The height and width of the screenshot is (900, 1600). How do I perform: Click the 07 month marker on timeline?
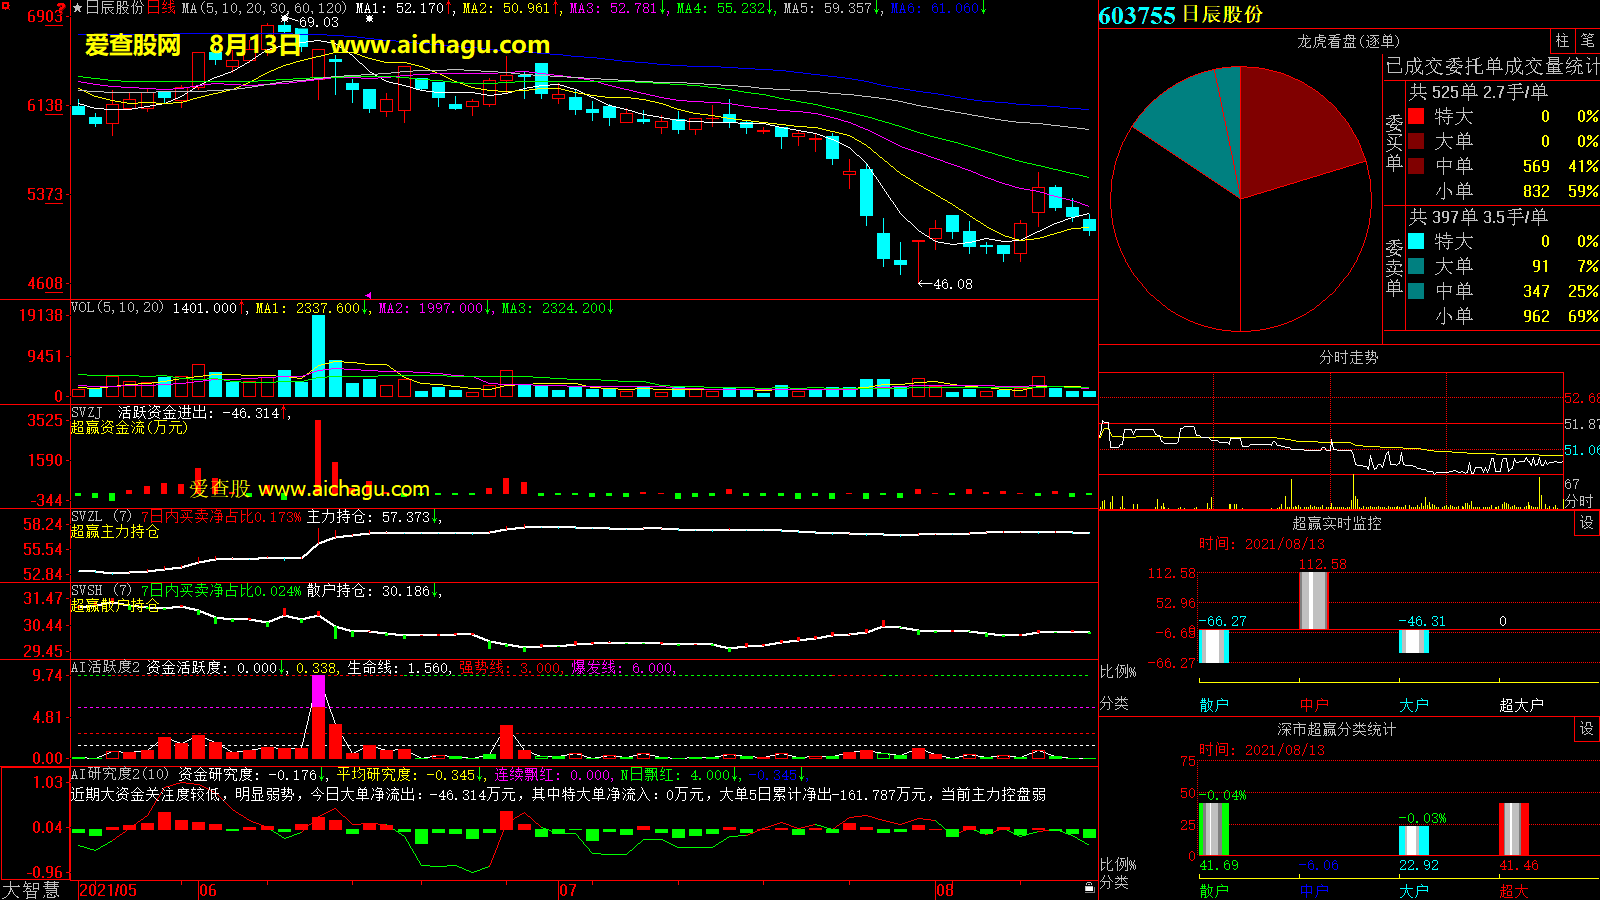[567, 890]
